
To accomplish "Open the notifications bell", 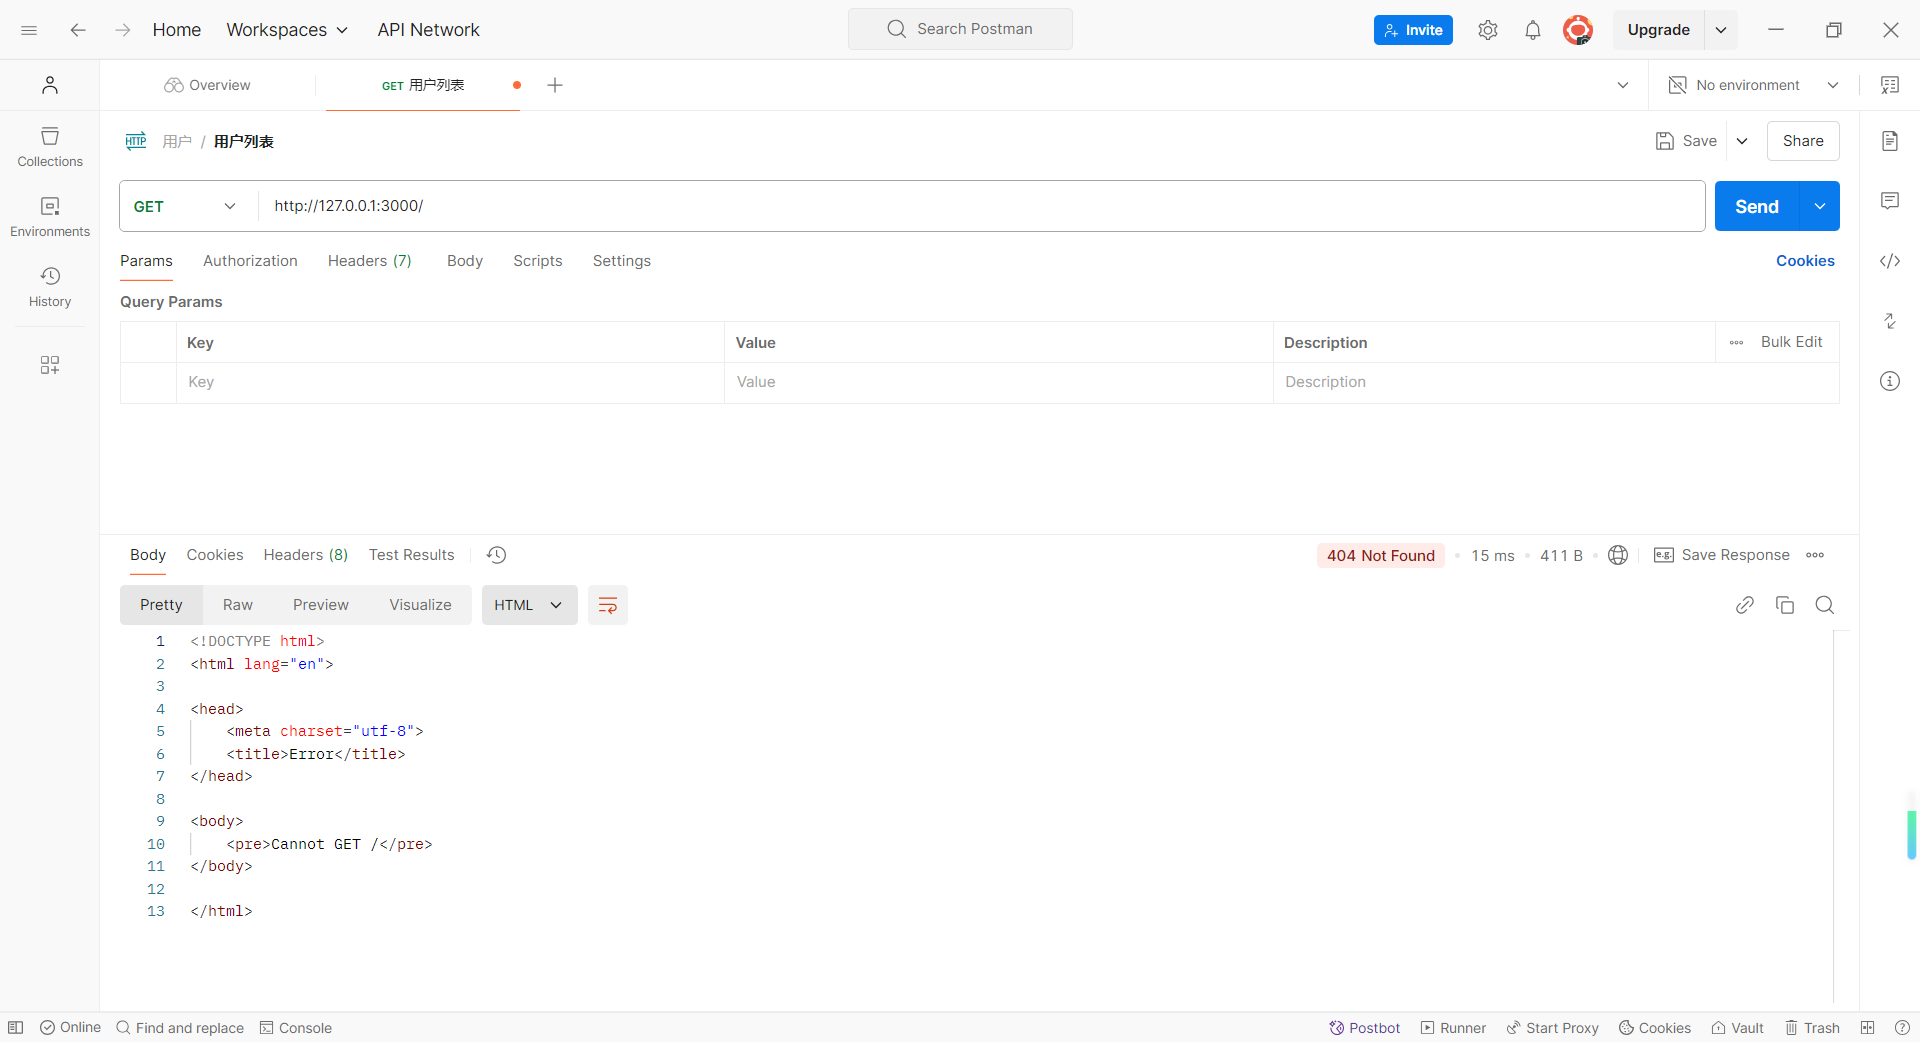I will 1533,30.
